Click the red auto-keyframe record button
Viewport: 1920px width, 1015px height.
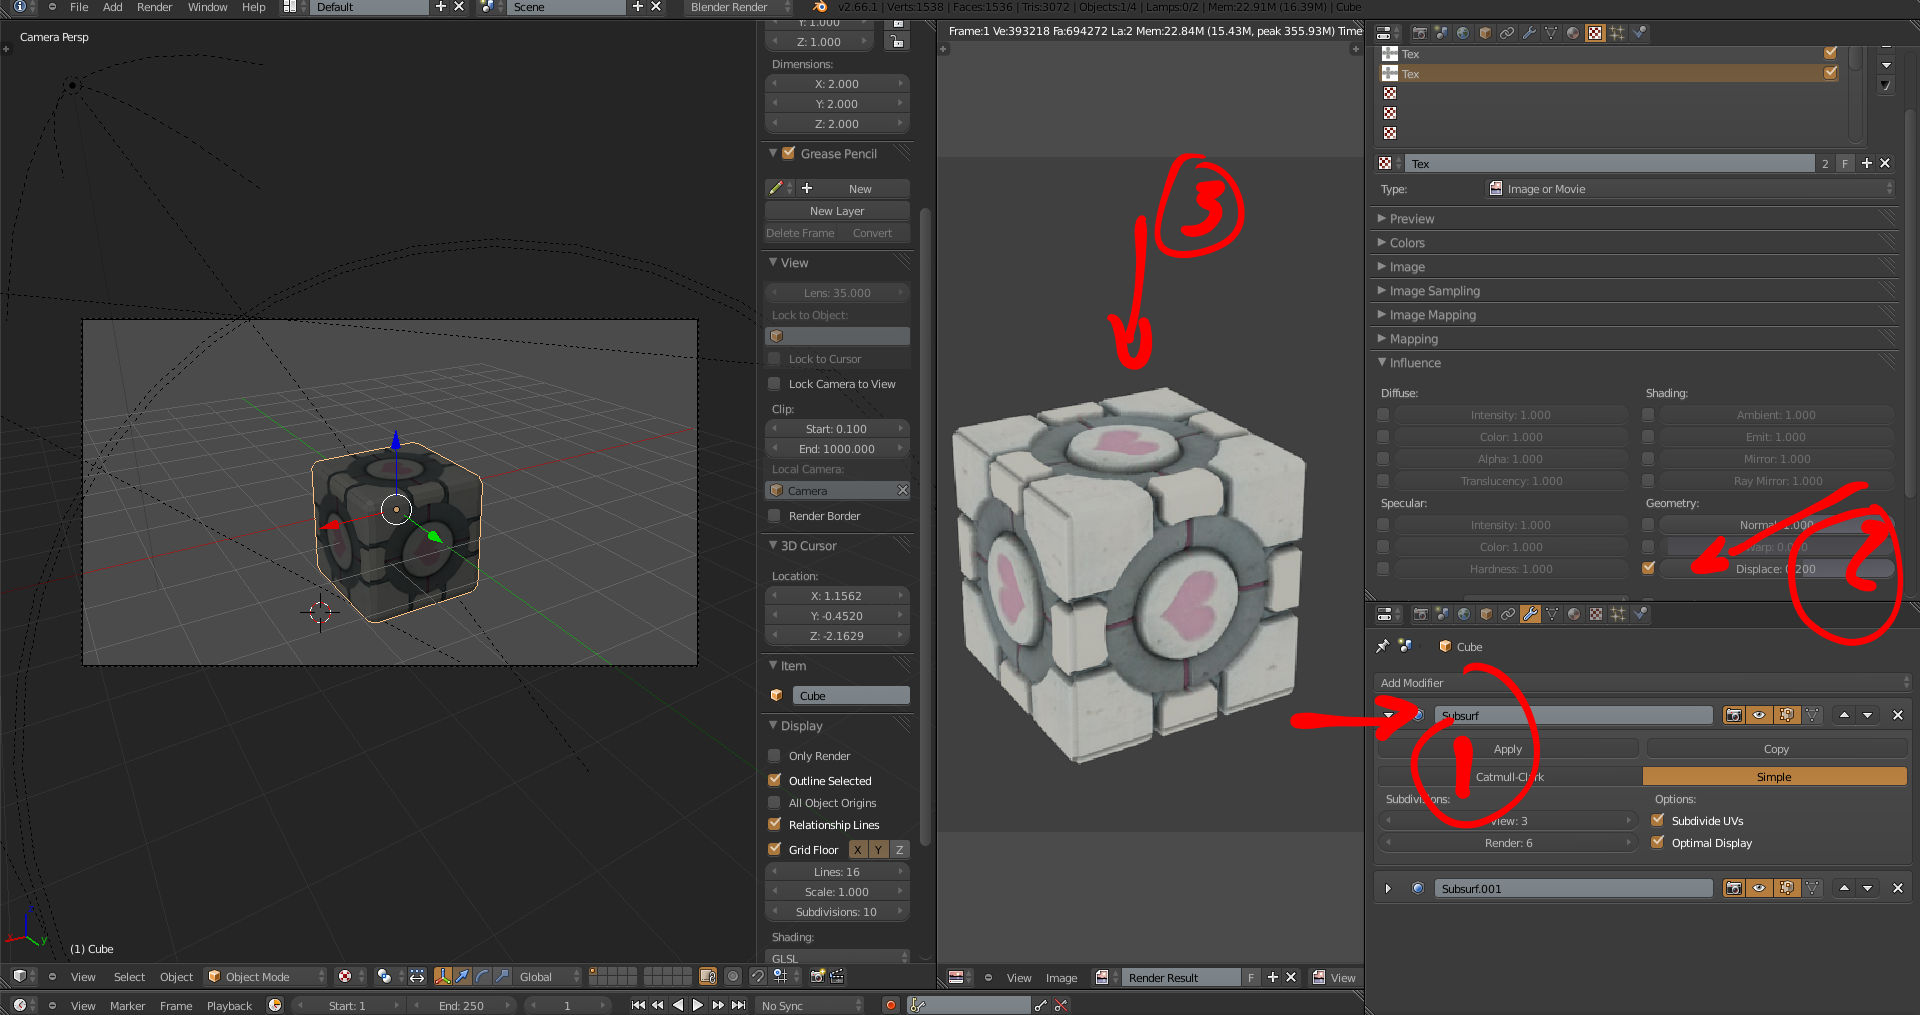(890, 1005)
